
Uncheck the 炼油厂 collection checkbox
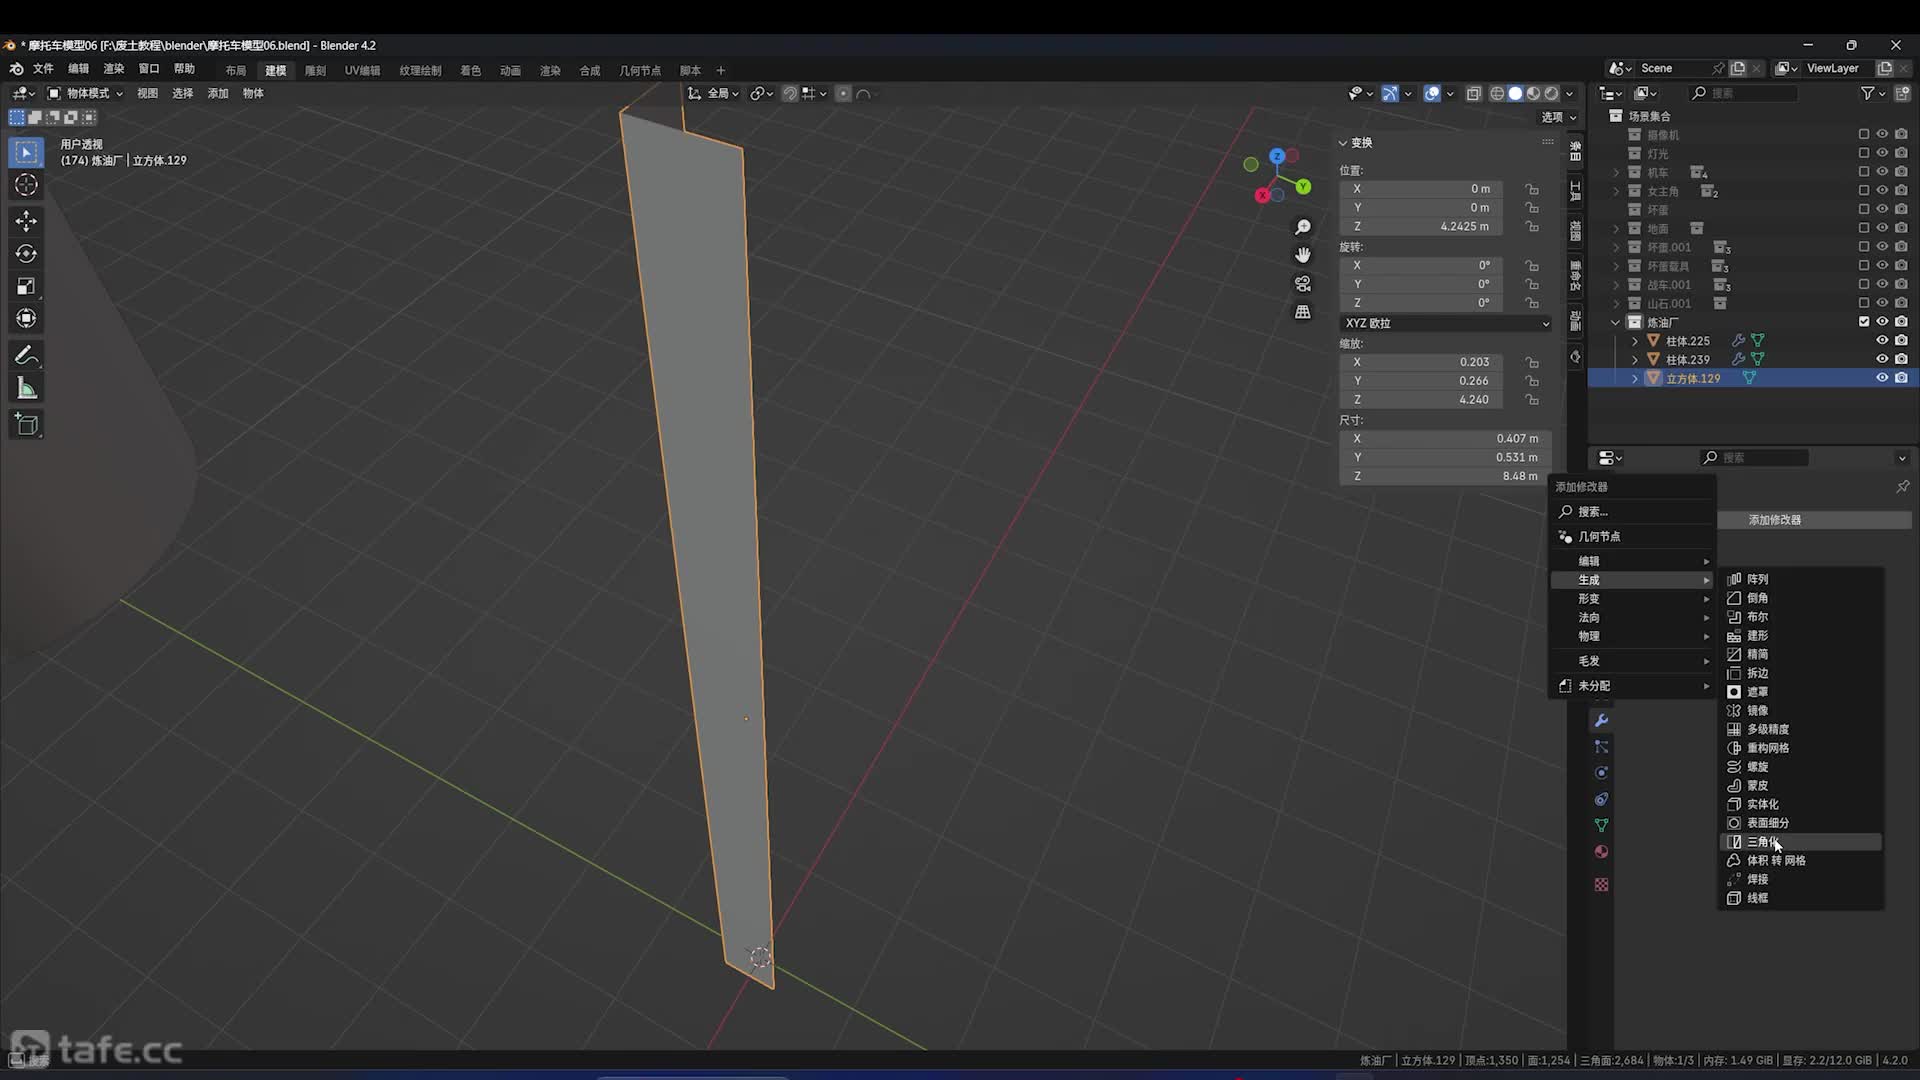1863,322
